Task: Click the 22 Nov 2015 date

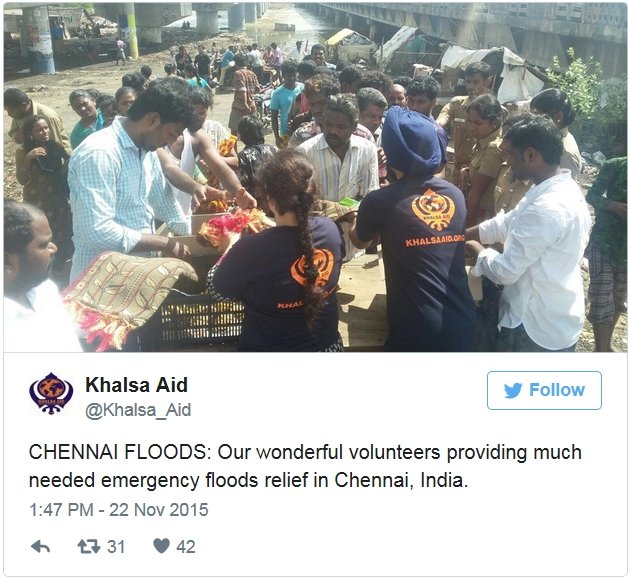Action: (159, 510)
